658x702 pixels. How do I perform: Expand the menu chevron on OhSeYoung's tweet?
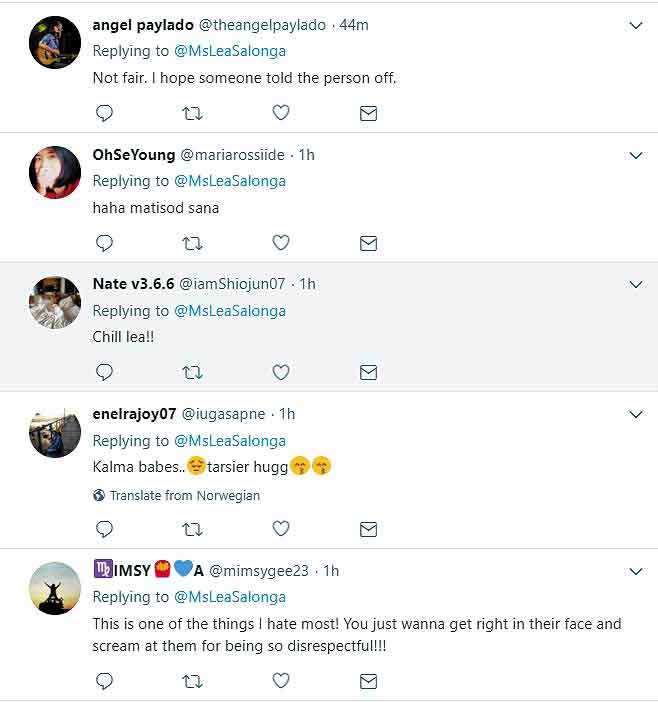coord(635,155)
